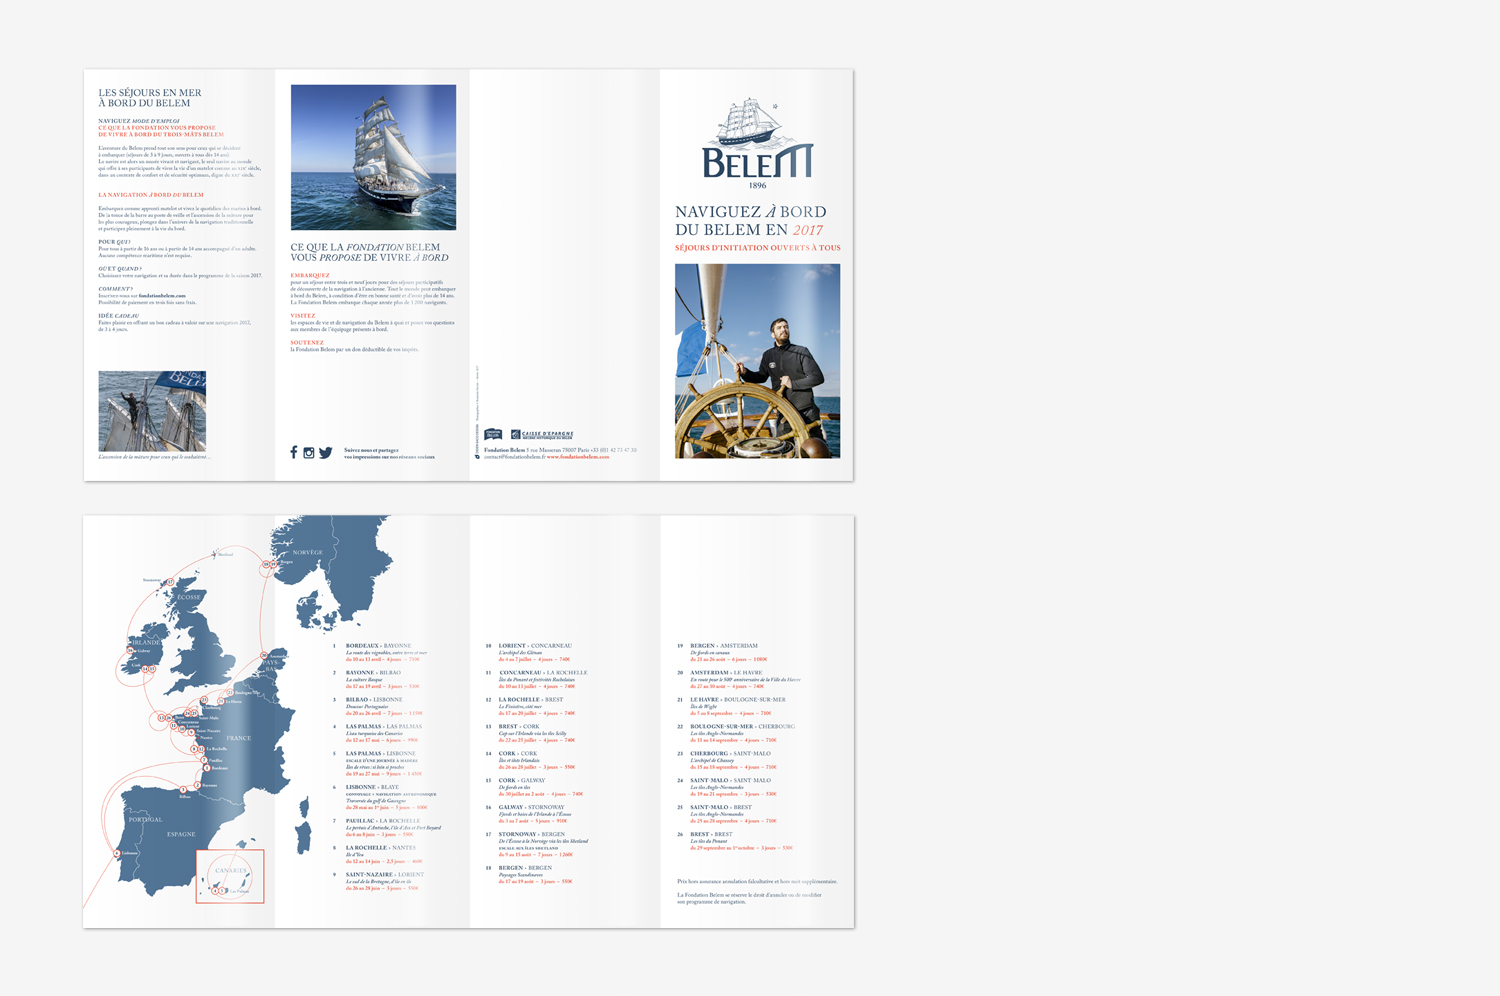This screenshot has height=996, width=1500.
Task: Click the 'LE HAVRE › BOULOGNE-SUR-MER' itinerary 21
Action: click(738, 700)
